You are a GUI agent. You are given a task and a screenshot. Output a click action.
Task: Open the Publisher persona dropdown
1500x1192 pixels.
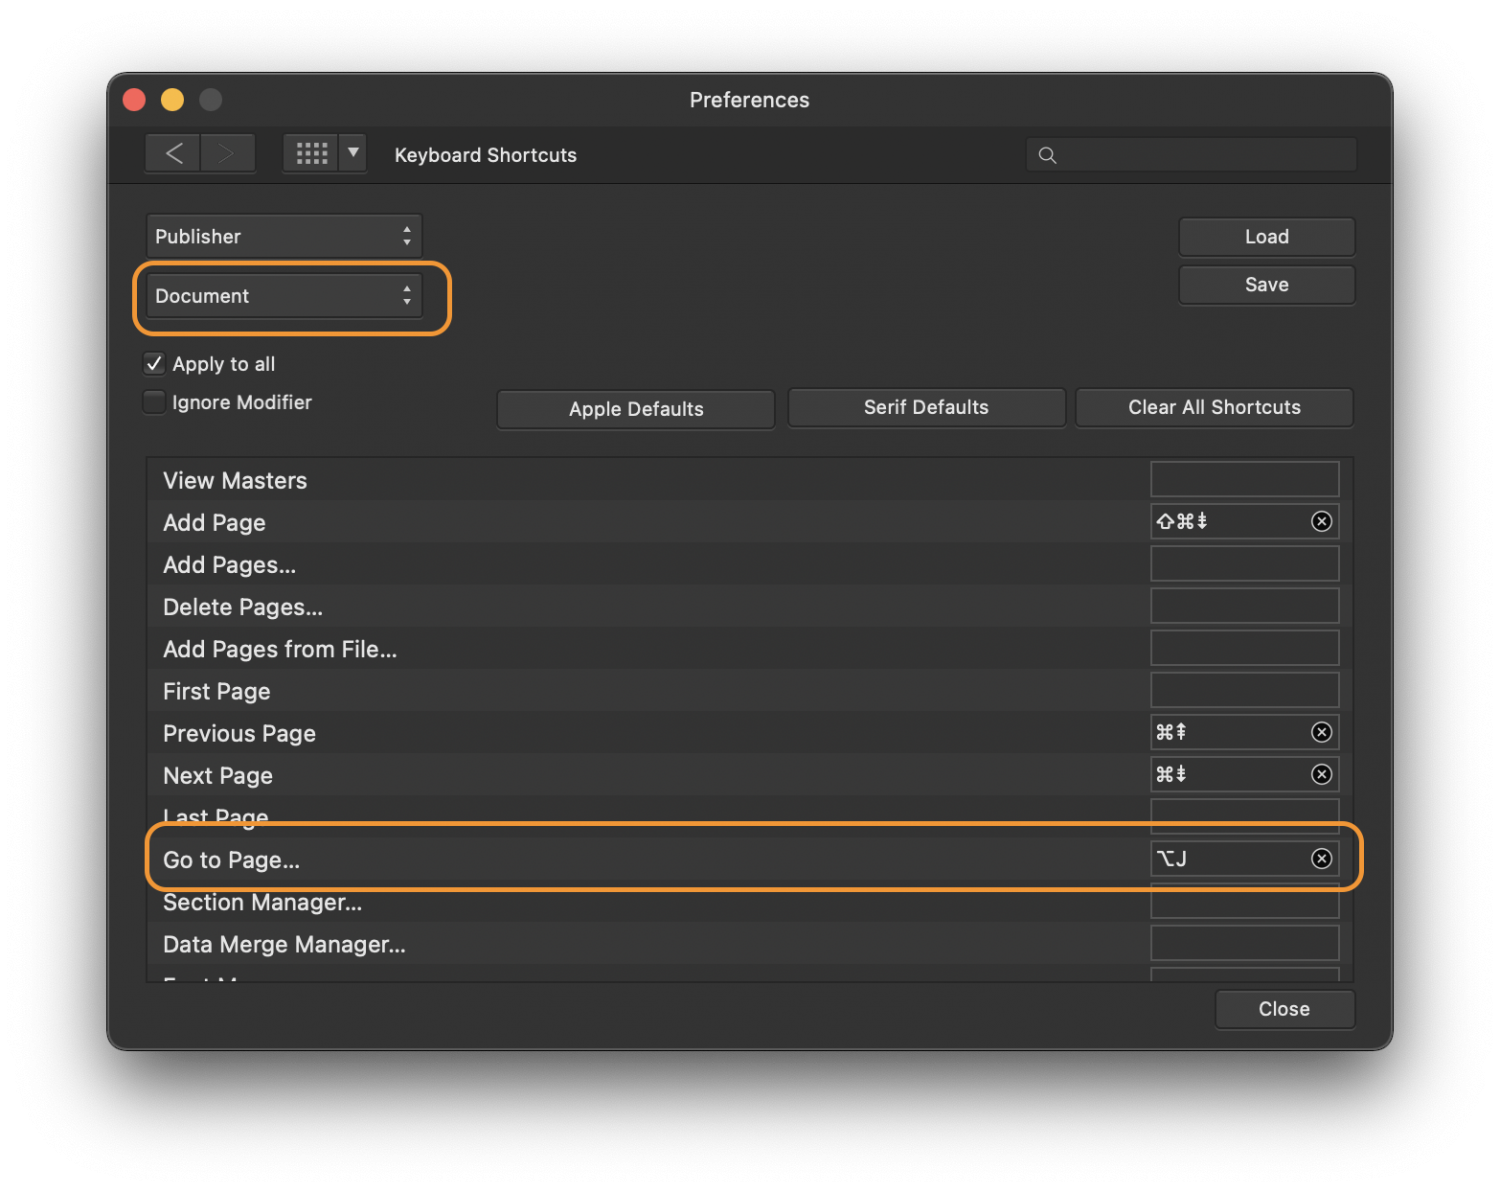click(284, 237)
